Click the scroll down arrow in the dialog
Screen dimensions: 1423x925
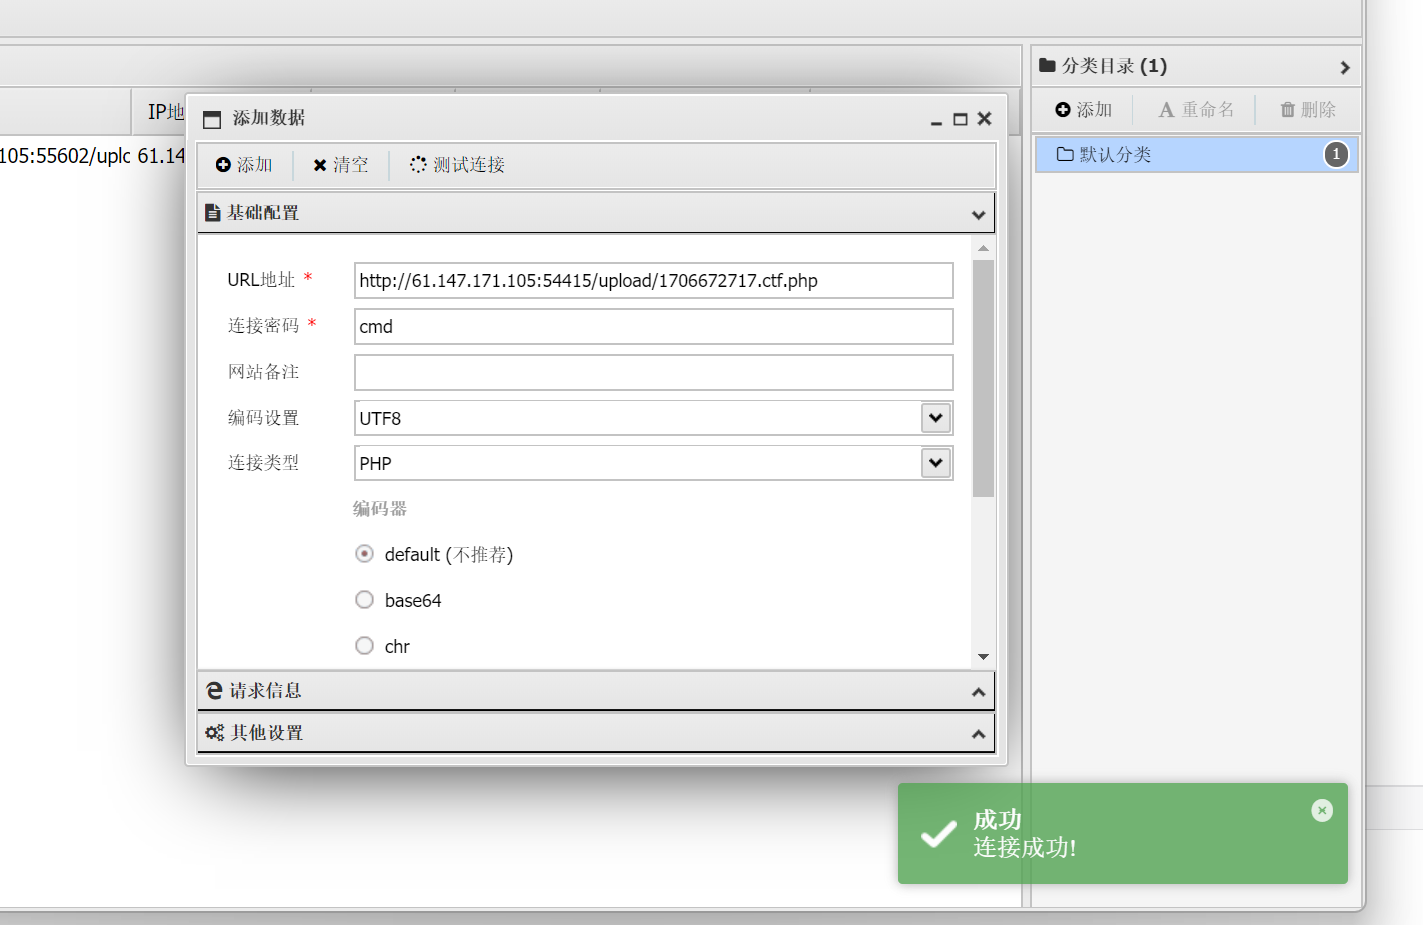pyautogui.click(x=983, y=657)
